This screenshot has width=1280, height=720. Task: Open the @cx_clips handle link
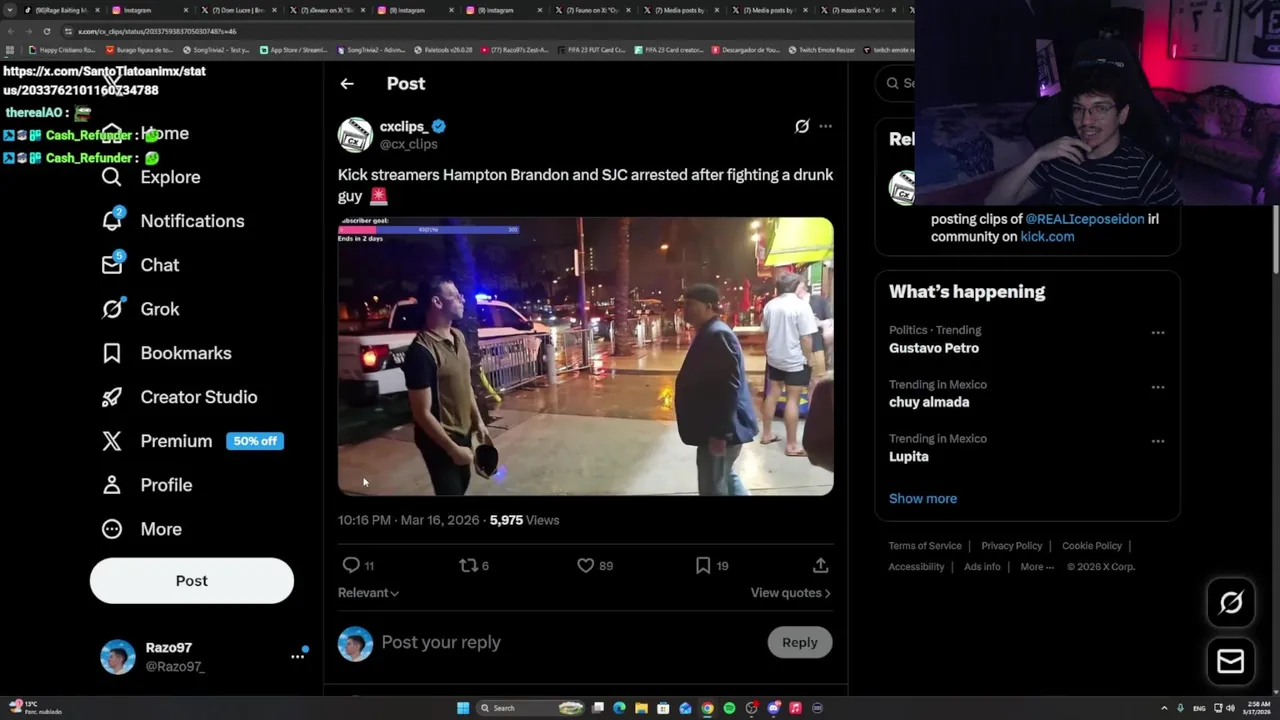click(409, 144)
